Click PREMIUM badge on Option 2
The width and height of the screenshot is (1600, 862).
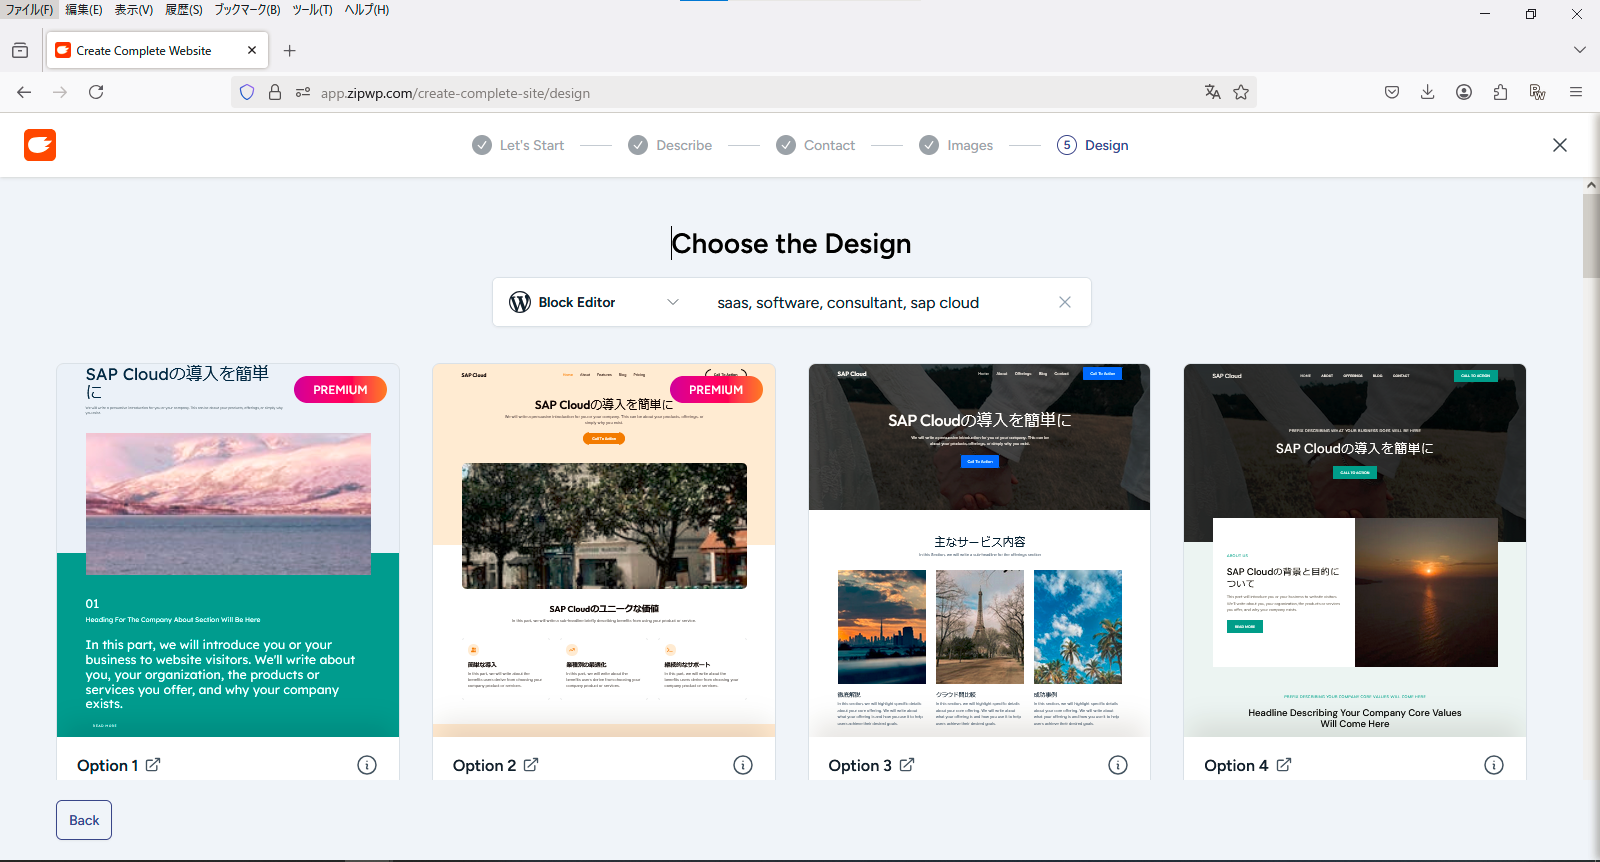pyautogui.click(x=716, y=390)
